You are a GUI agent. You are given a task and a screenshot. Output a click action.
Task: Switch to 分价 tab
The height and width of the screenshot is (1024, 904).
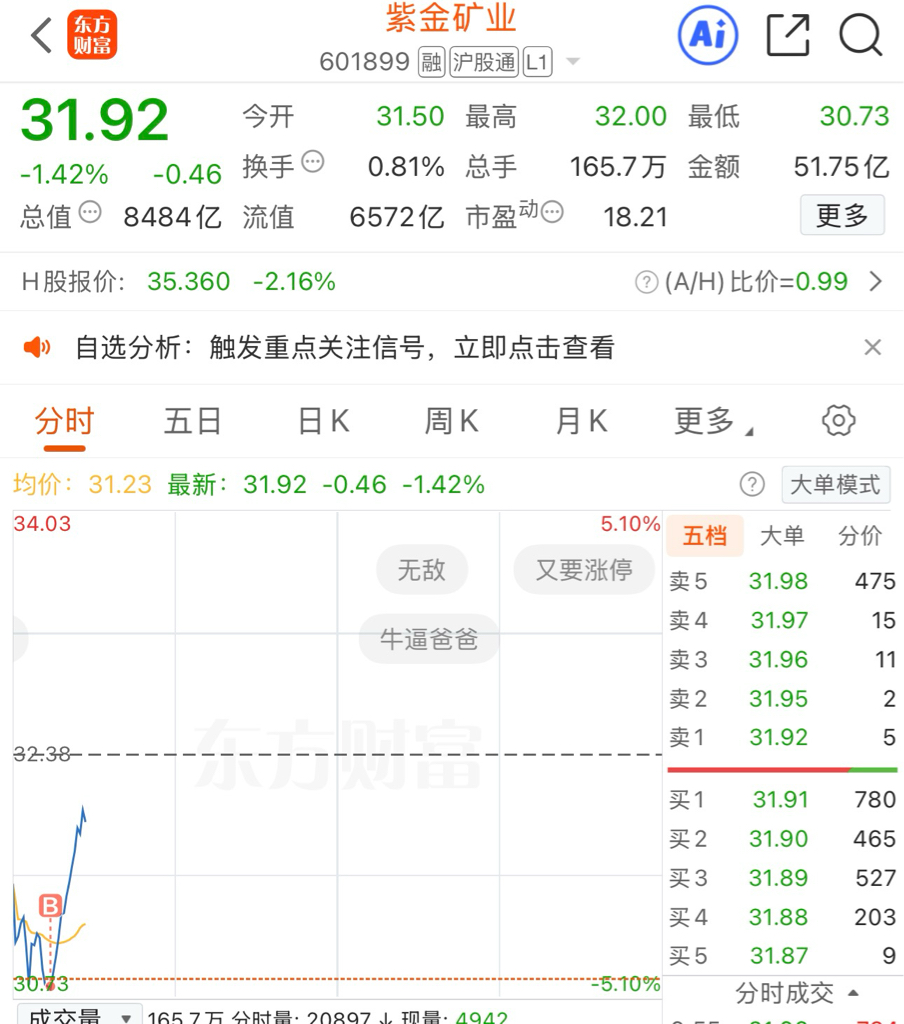point(860,536)
